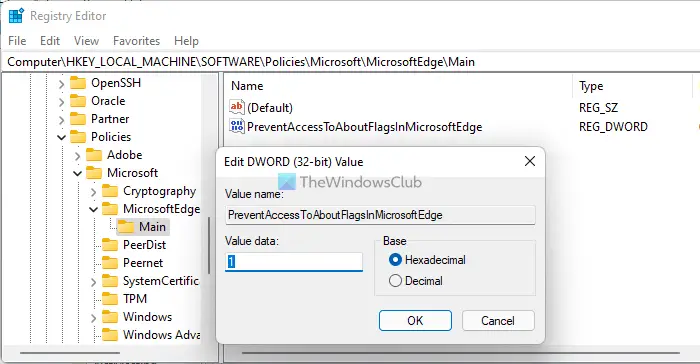Click the (Default) string value icon

click(237, 107)
